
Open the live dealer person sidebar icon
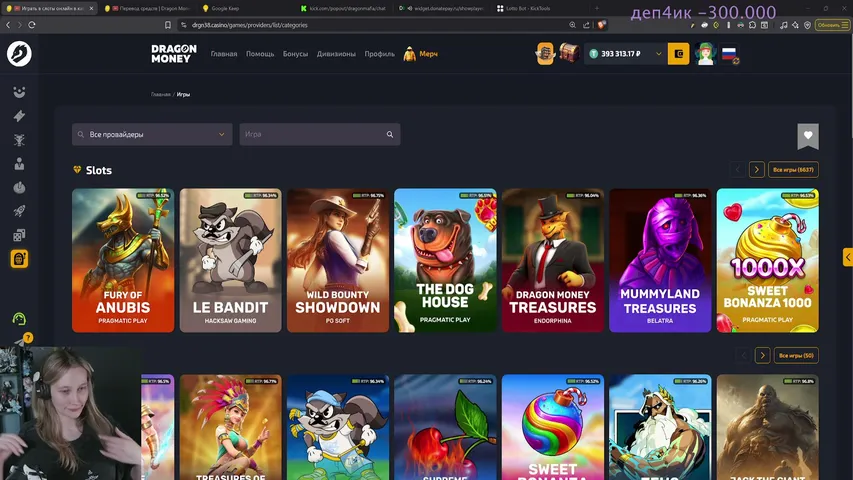(19, 164)
